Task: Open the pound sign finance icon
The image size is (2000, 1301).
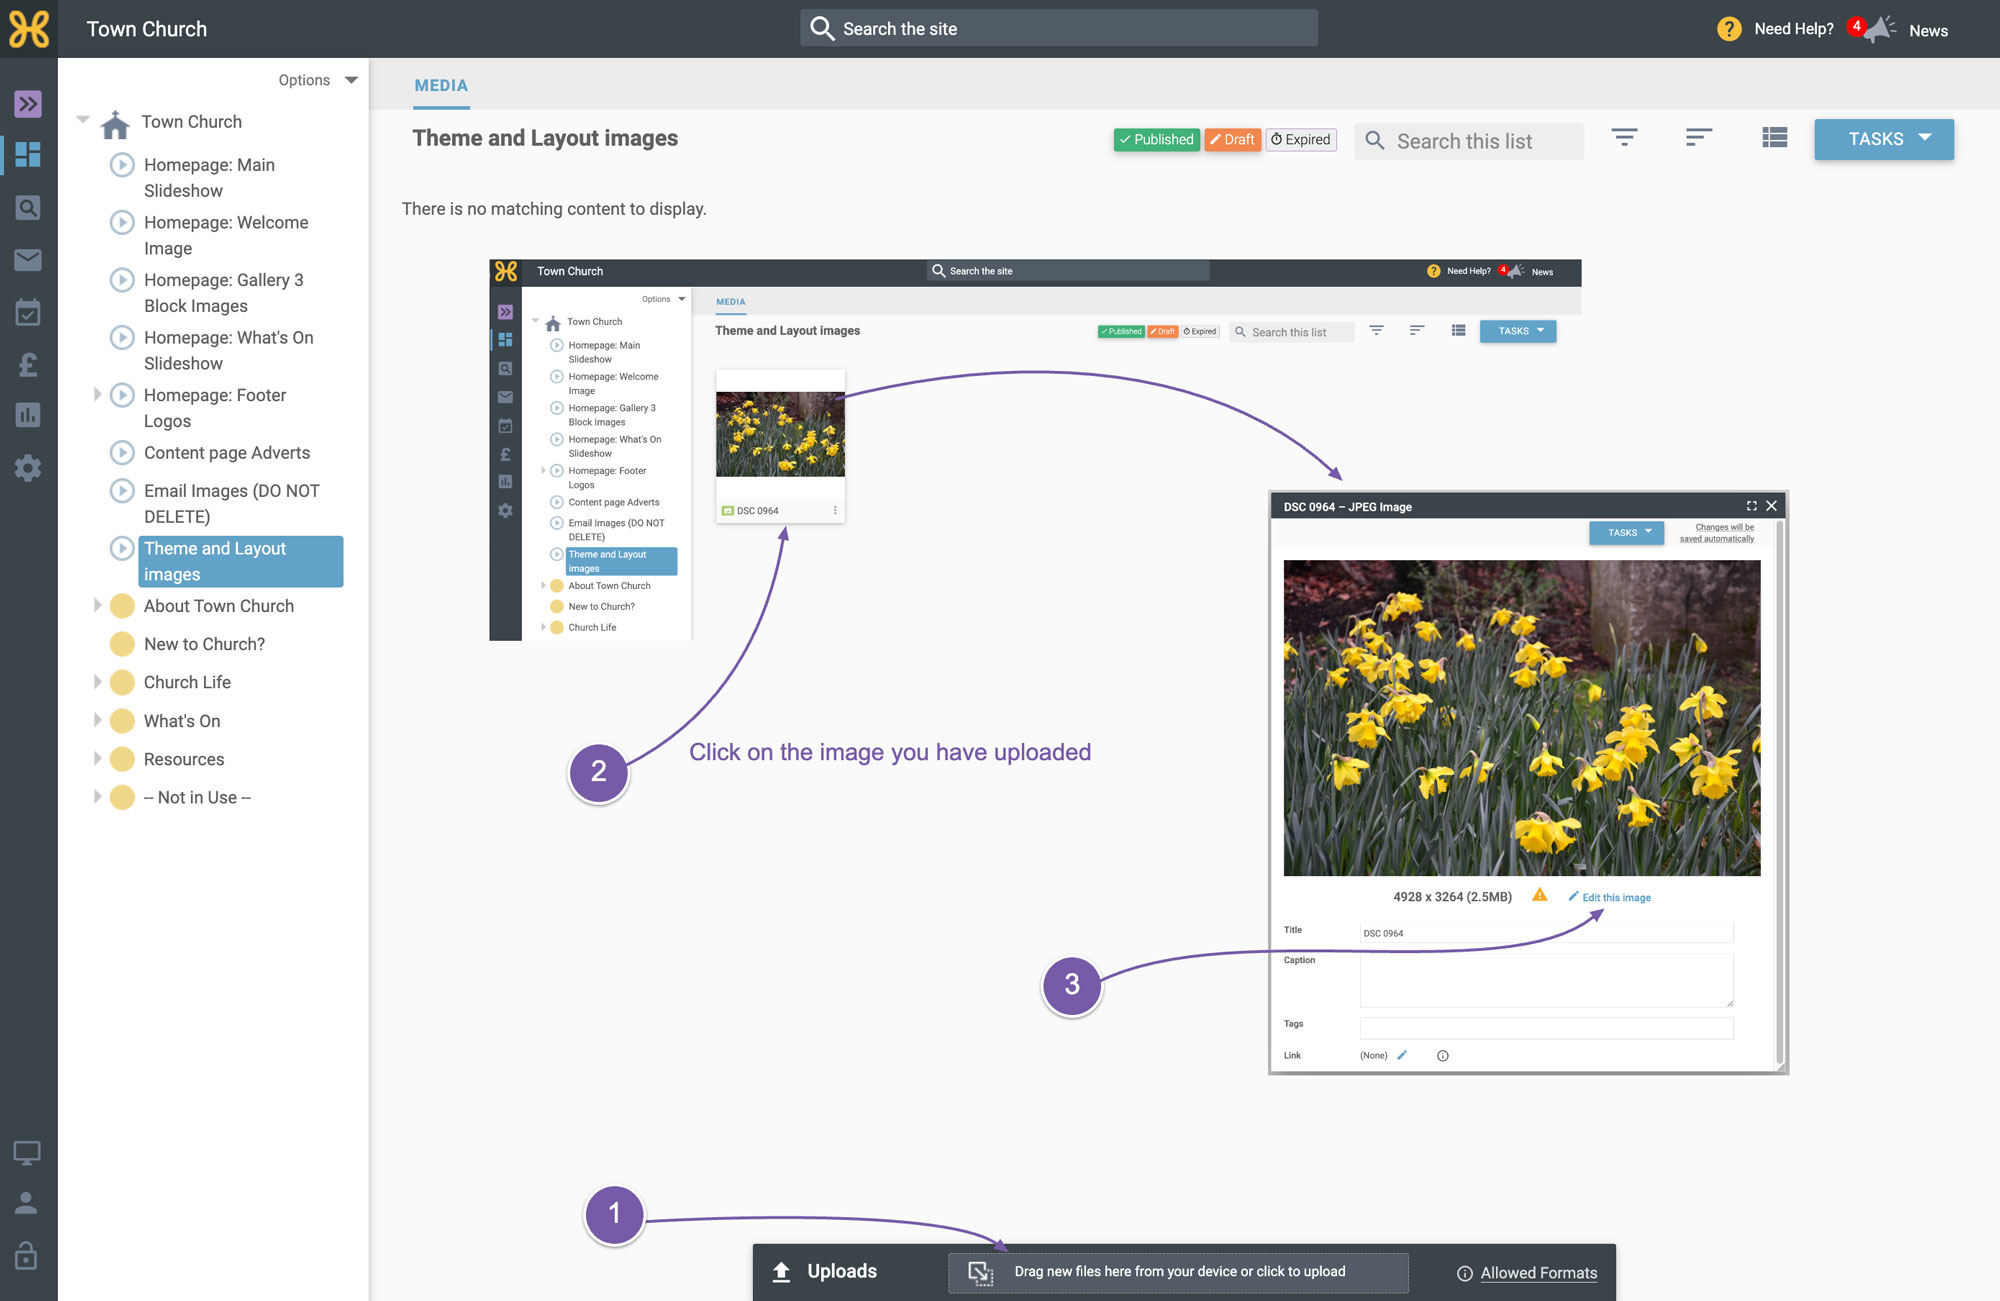Action: pos(28,364)
